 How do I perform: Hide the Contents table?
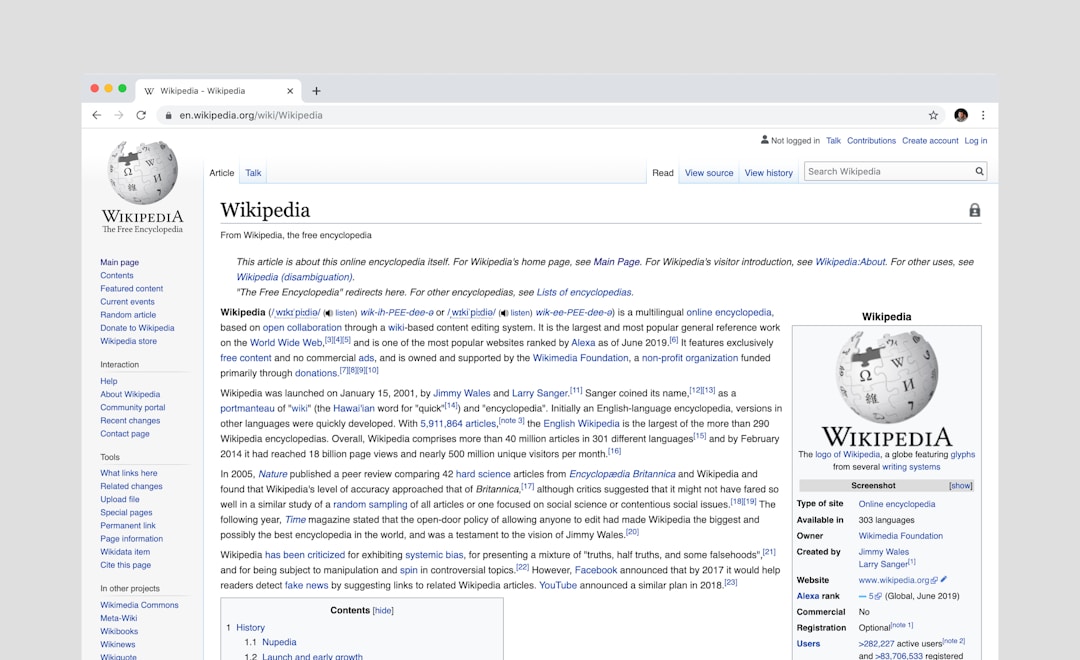point(383,610)
